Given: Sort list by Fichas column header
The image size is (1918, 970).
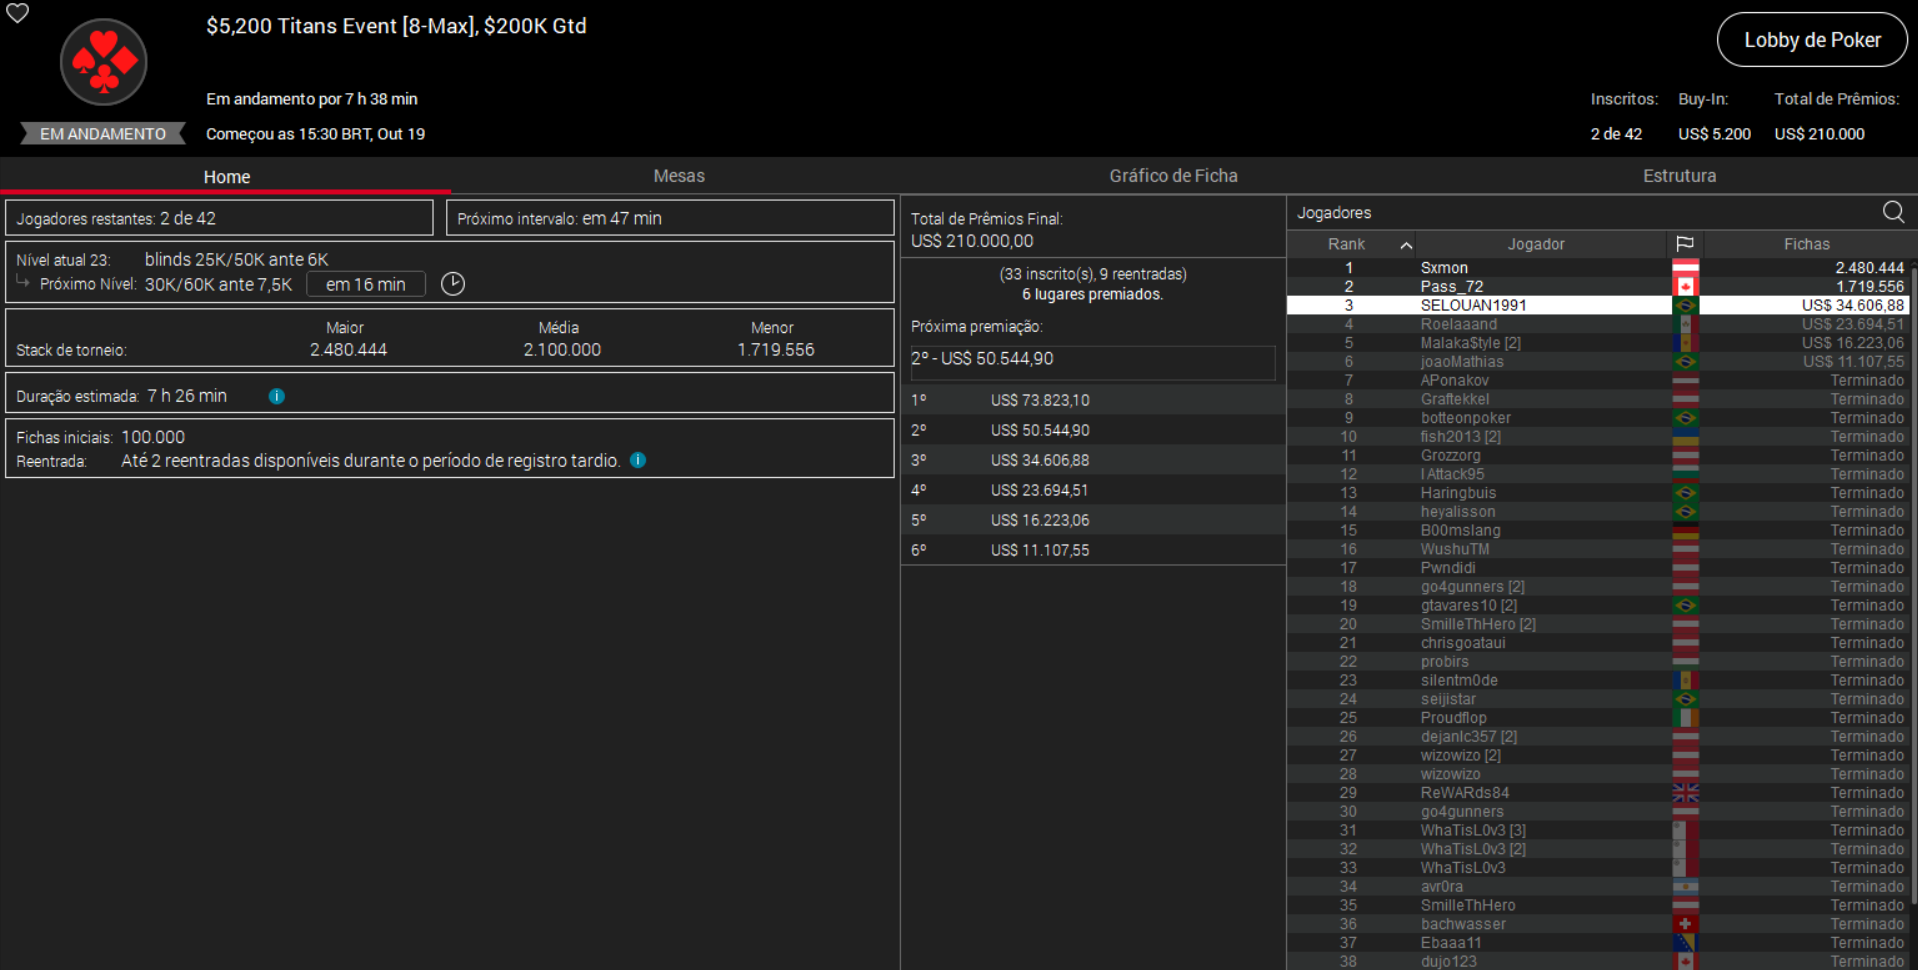Looking at the screenshot, I should pyautogui.click(x=1806, y=244).
